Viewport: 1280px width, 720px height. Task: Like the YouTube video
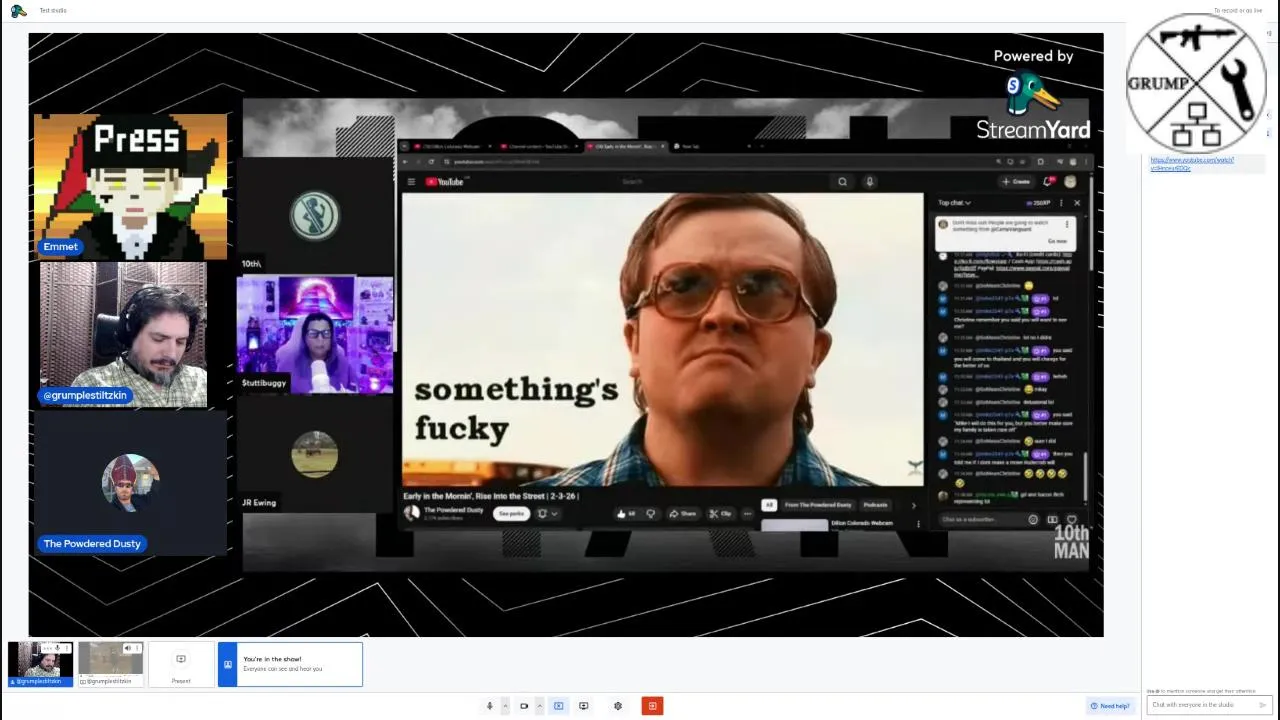coord(626,514)
